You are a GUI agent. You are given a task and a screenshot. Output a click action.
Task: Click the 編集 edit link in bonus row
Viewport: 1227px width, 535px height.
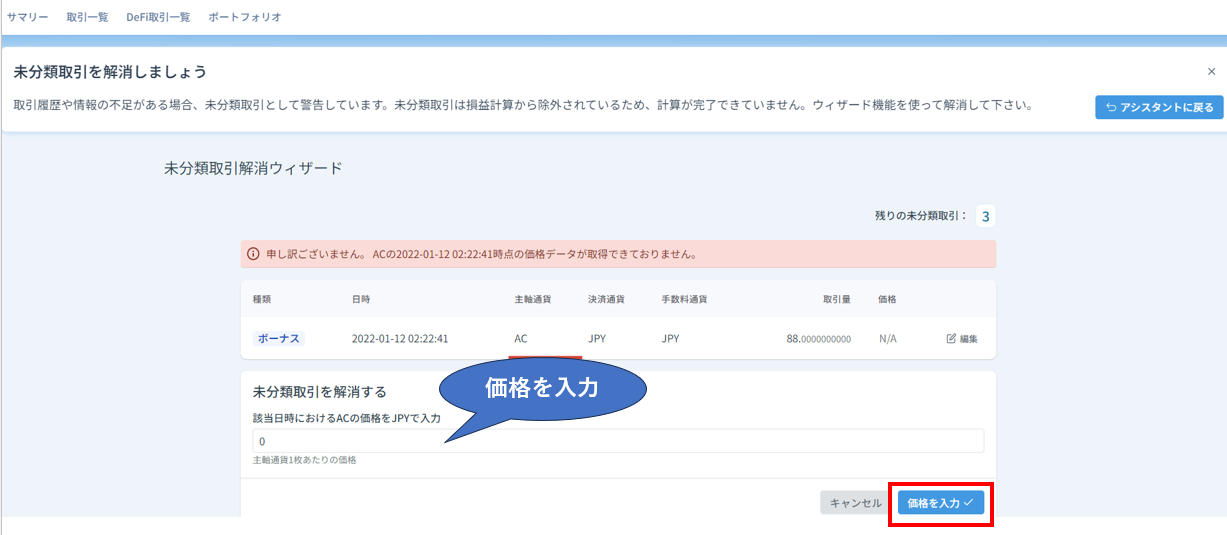962,339
